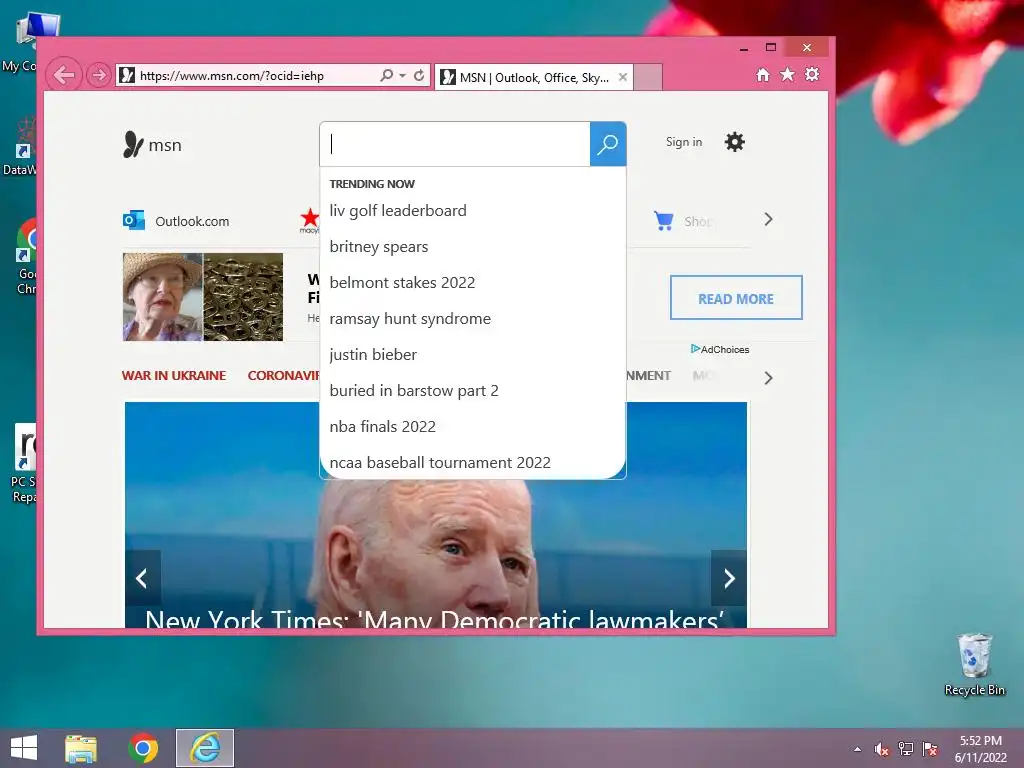Pick 'buried in barstow part 2' suggestion
This screenshot has height=768, width=1024.
pyautogui.click(x=414, y=391)
